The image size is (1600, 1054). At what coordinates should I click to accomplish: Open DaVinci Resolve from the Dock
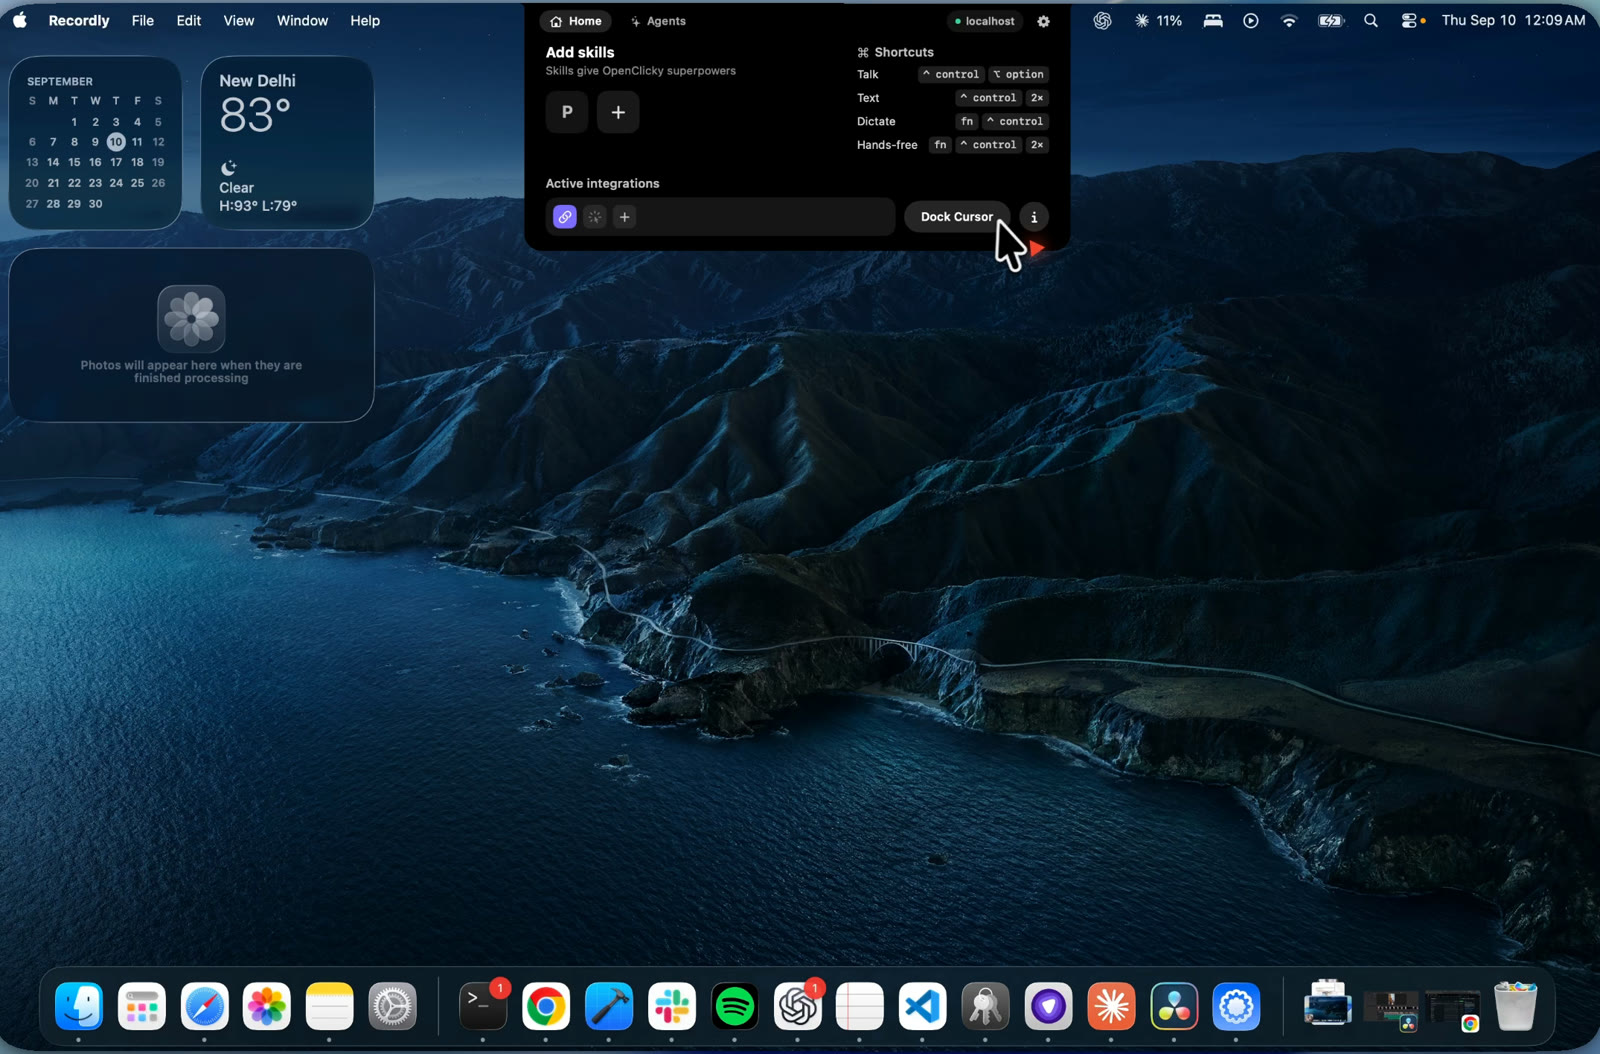point(1174,1006)
